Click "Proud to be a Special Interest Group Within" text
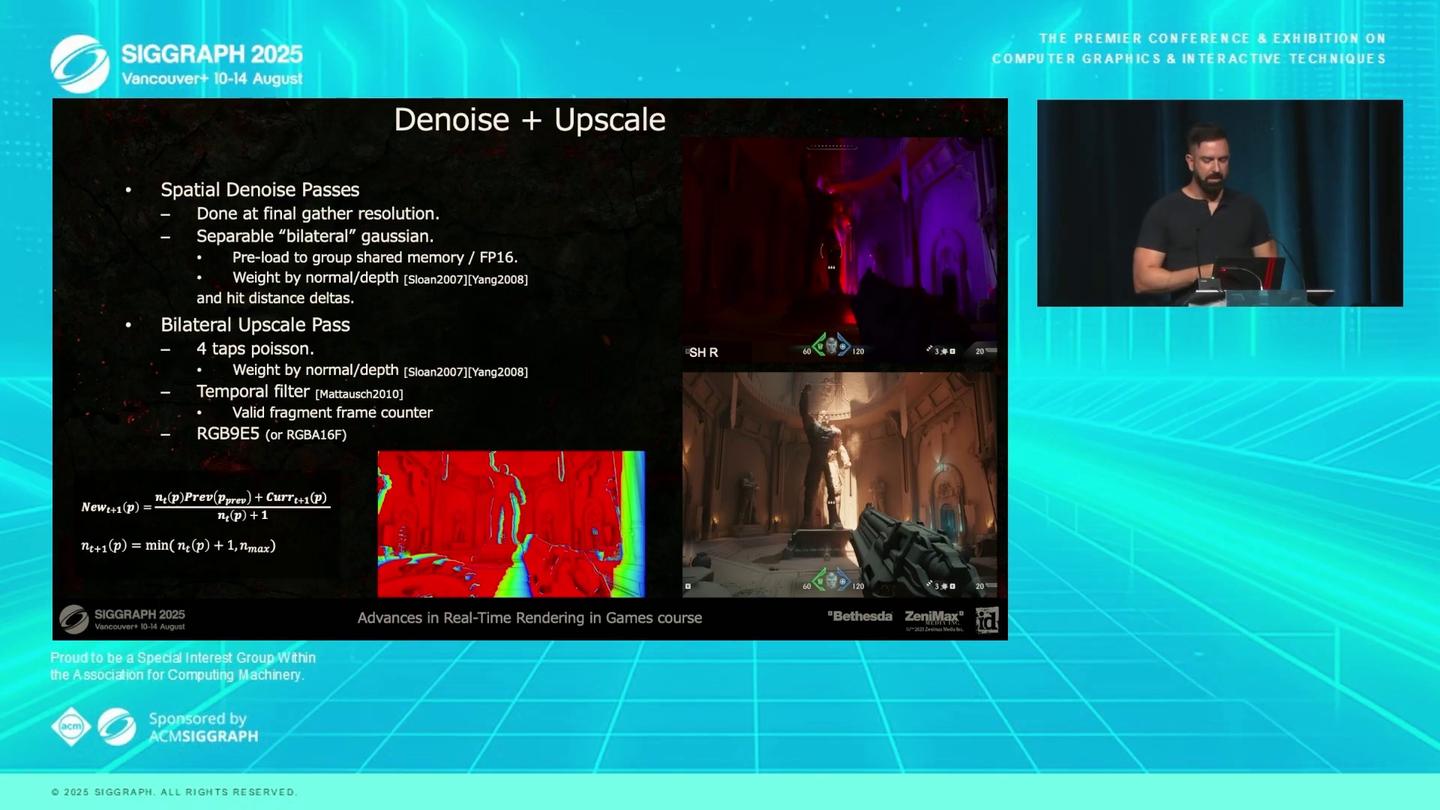The width and height of the screenshot is (1440, 810). (183, 658)
